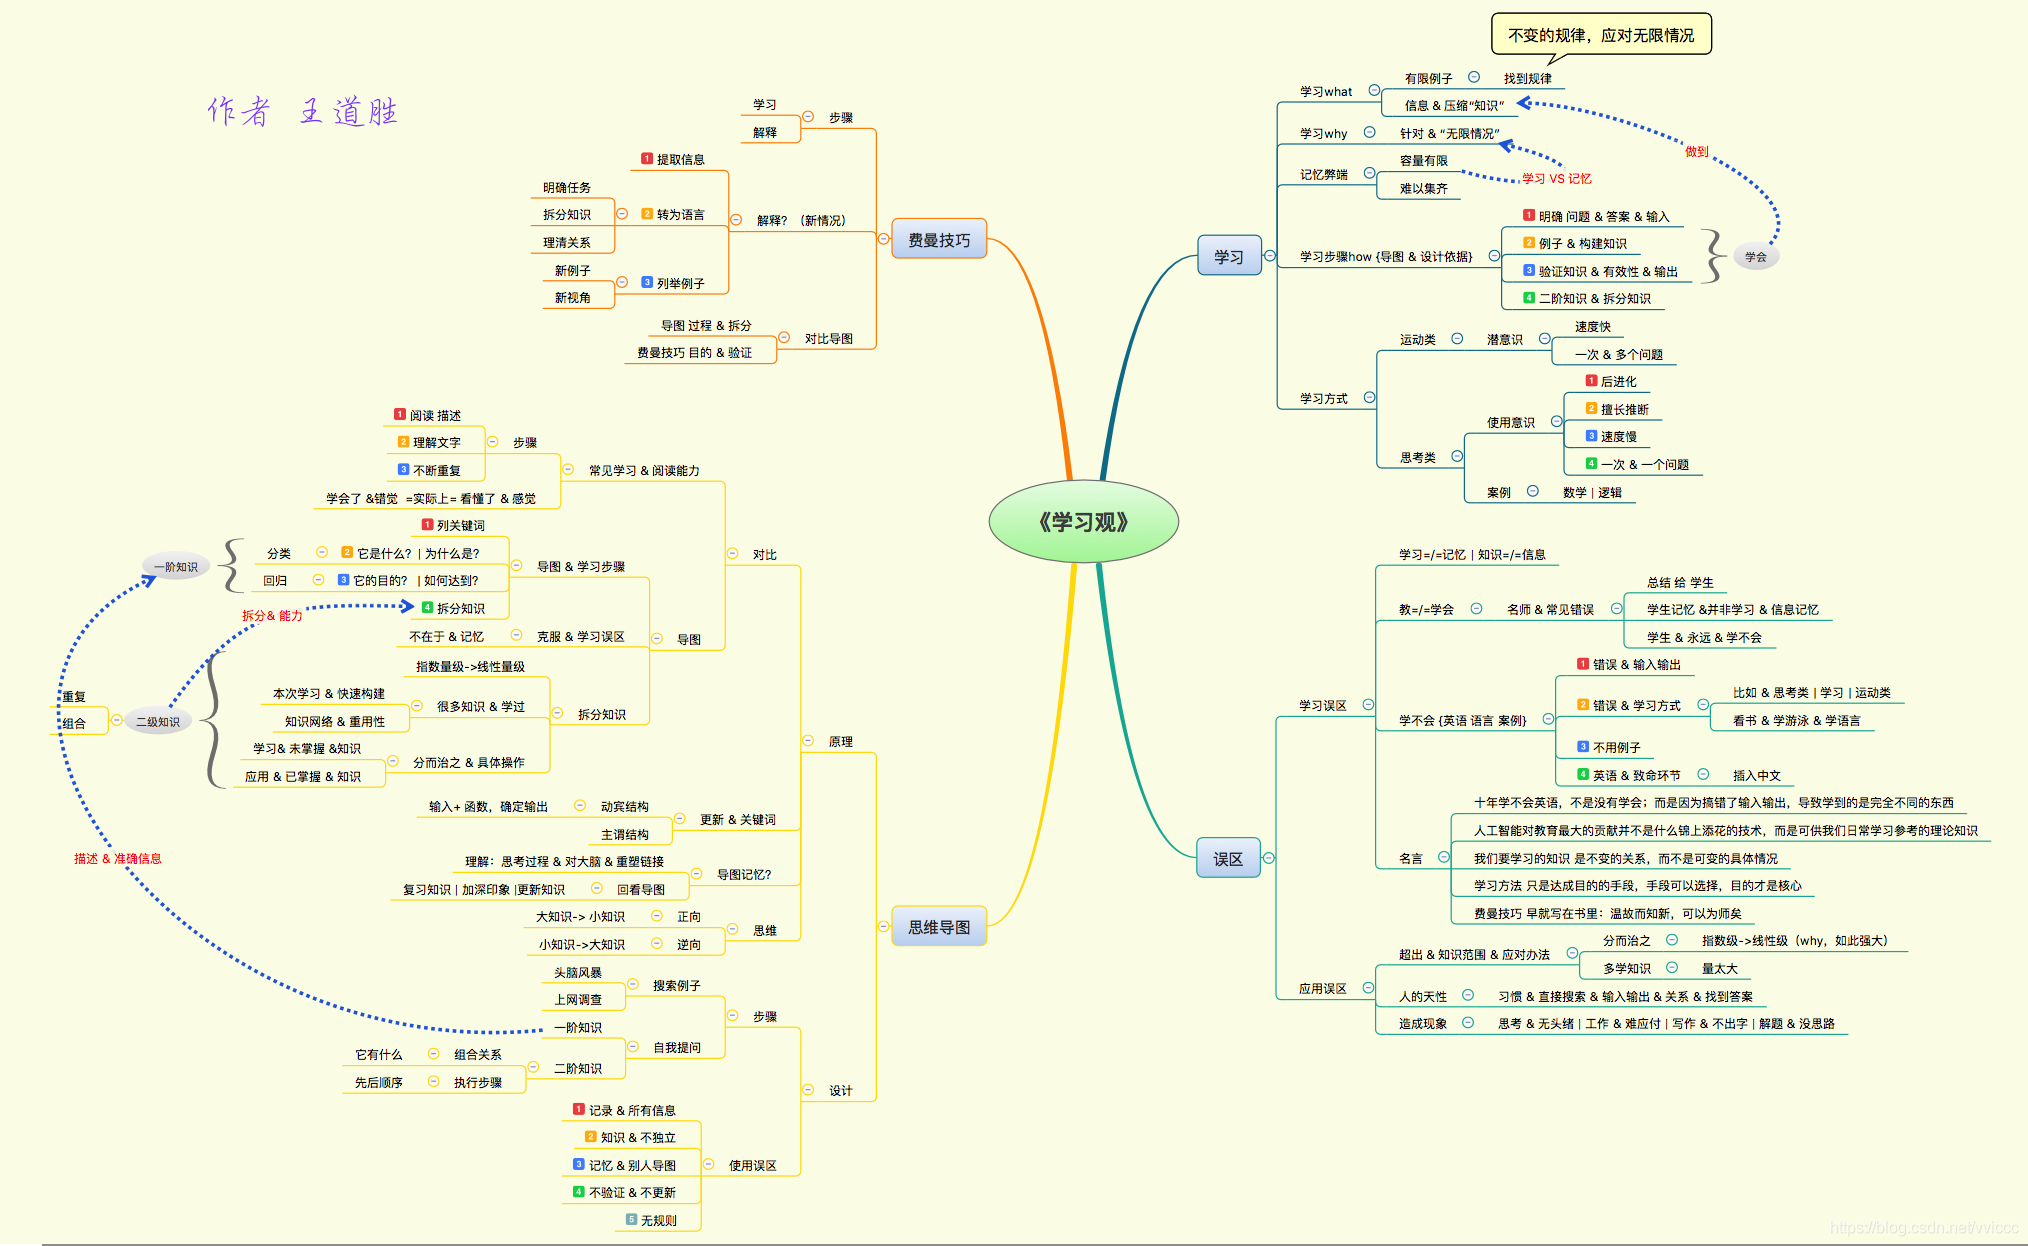
Task: Click the callout 不变的规律,应对无限情况
Action: pyautogui.click(x=1600, y=35)
